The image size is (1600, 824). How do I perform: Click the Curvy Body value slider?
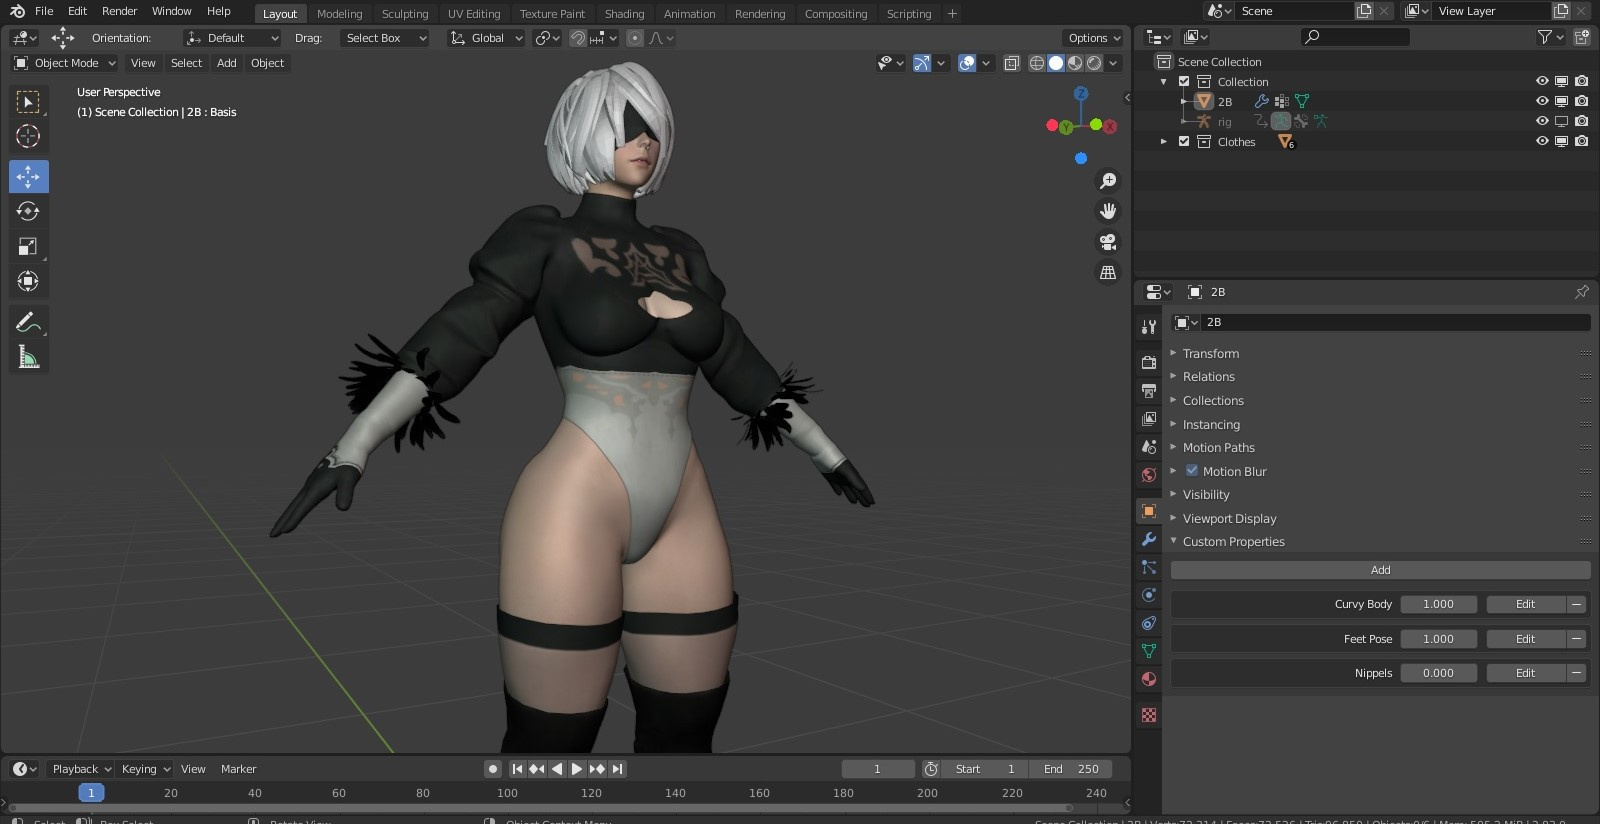coord(1438,604)
